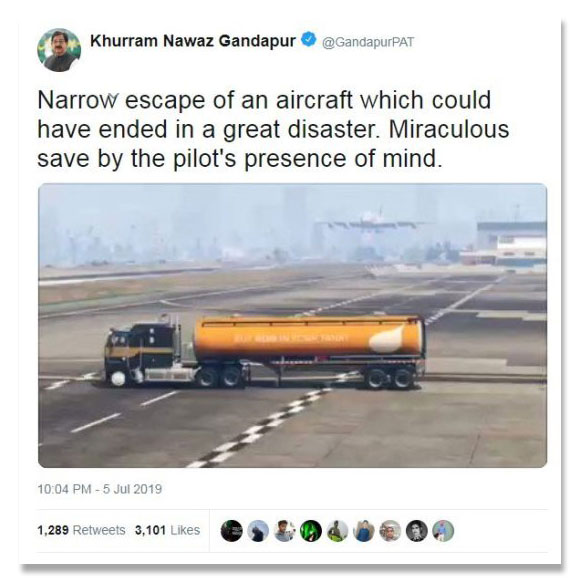Image resolution: width=580 pixels, height=580 pixels.
Task: Open the black-and-white portrait liker avatar
Action: click(x=417, y=531)
